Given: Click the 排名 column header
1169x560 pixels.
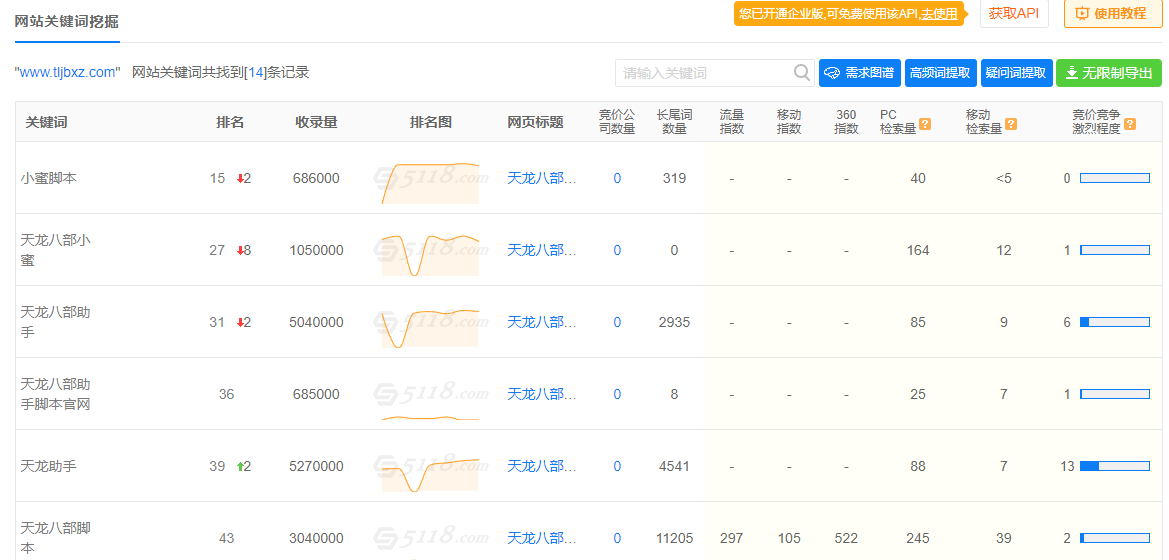Looking at the screenshot, I should coord(230,122).
